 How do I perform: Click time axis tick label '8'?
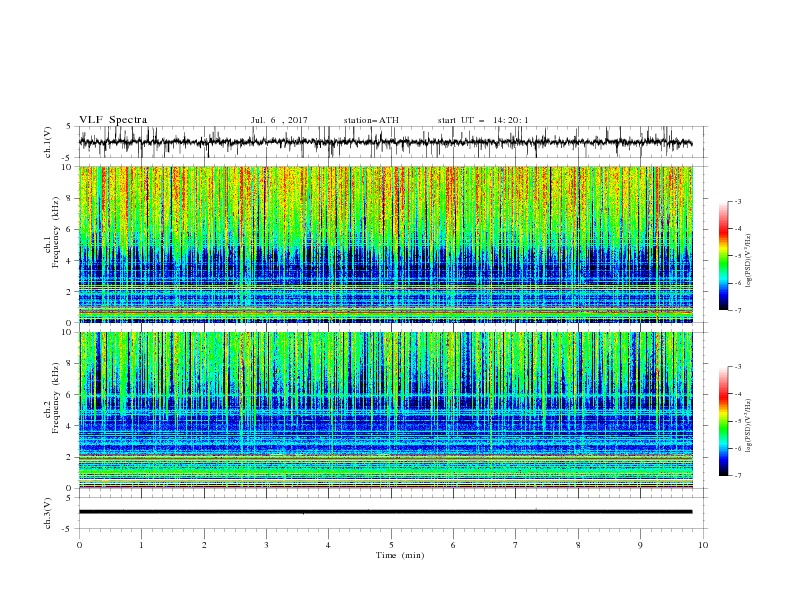point(578,545)
